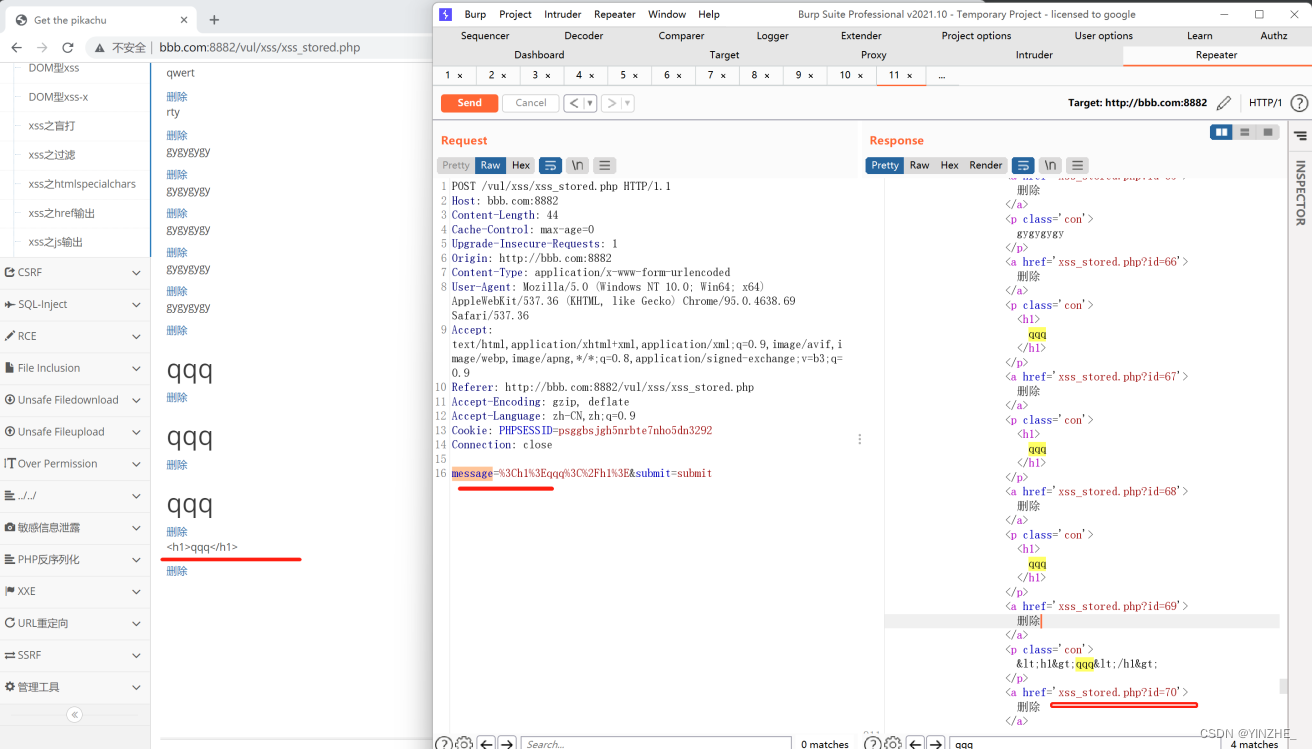This screenshot has height=749, width=1312.
Task: Switch to the Extender tab
Action: point(861,35)
